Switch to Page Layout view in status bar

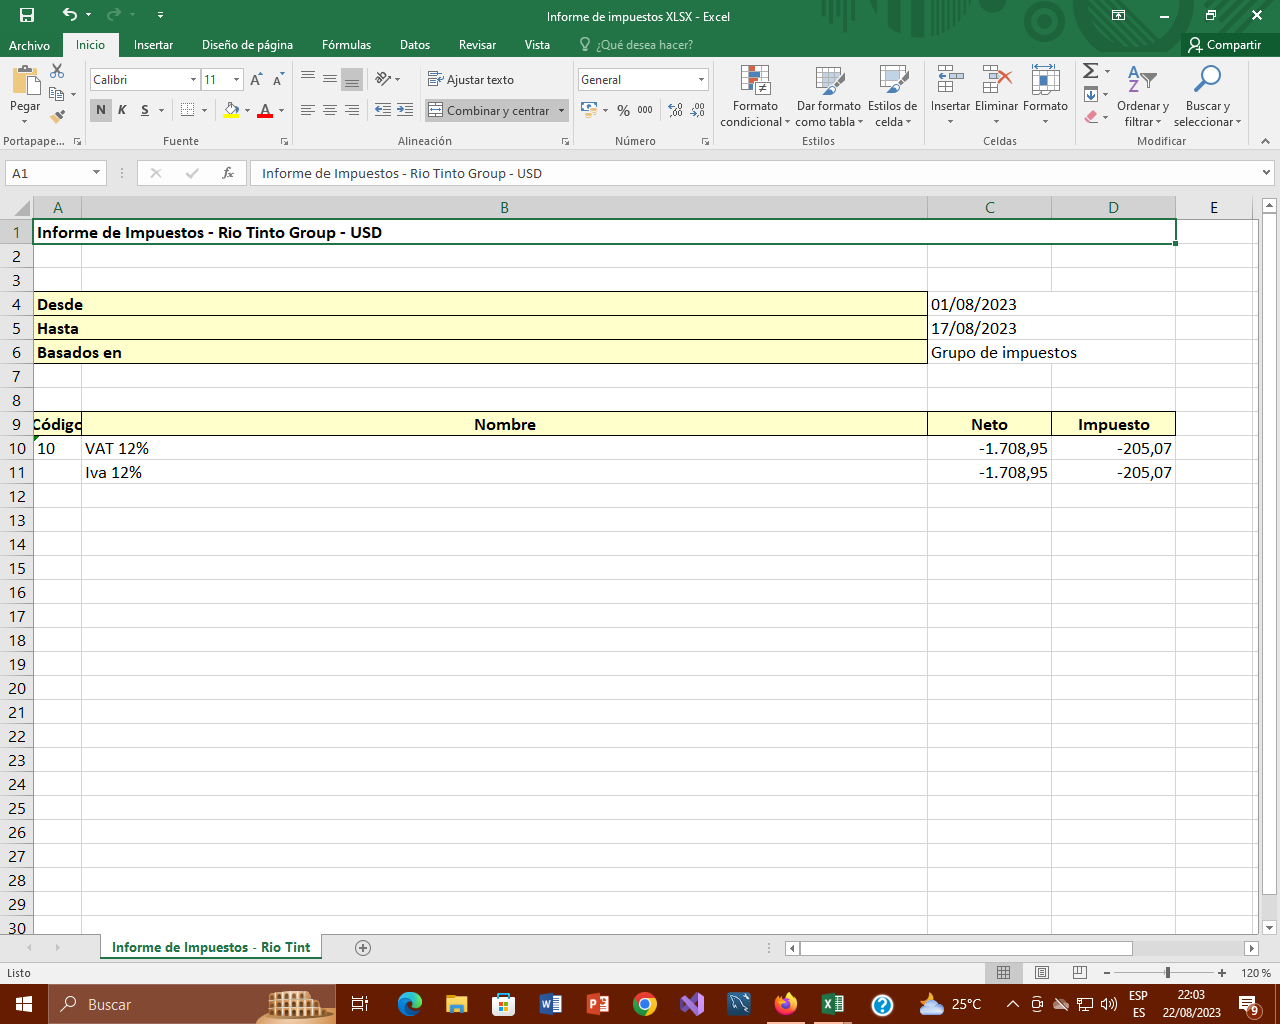[x=1042, y=973]
